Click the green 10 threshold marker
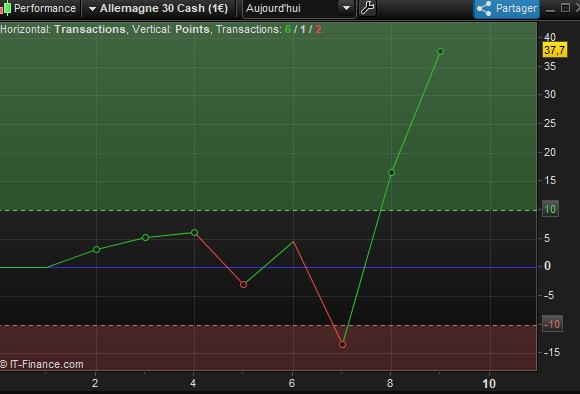Viewport: 580px width, 394px height. click(550, 209)
